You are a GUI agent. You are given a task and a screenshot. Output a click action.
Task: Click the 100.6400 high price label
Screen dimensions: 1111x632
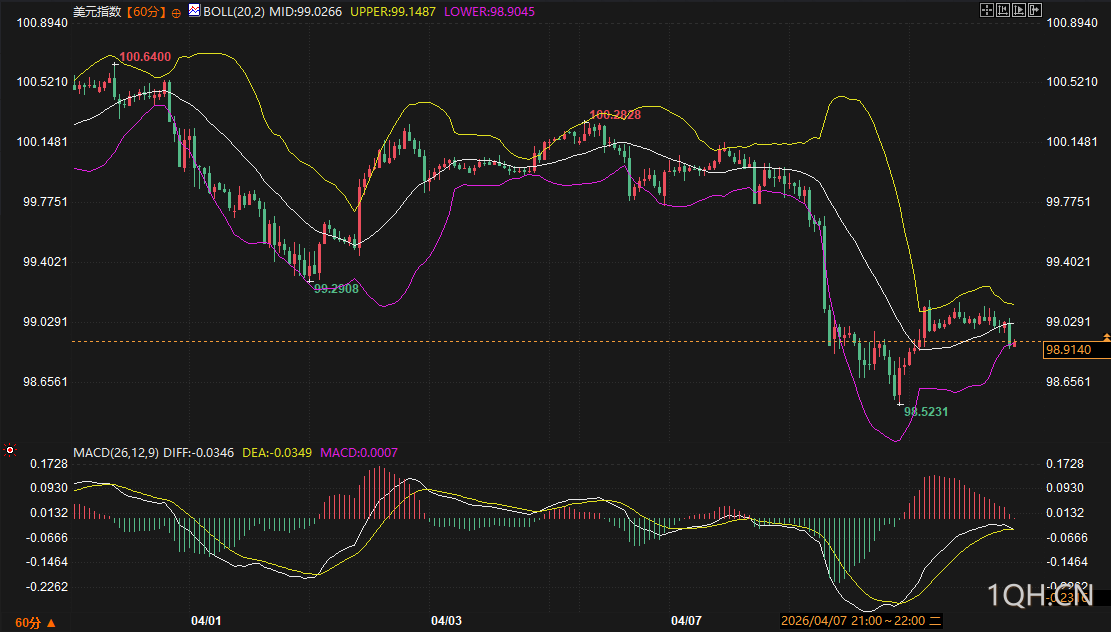coord(145,57)
